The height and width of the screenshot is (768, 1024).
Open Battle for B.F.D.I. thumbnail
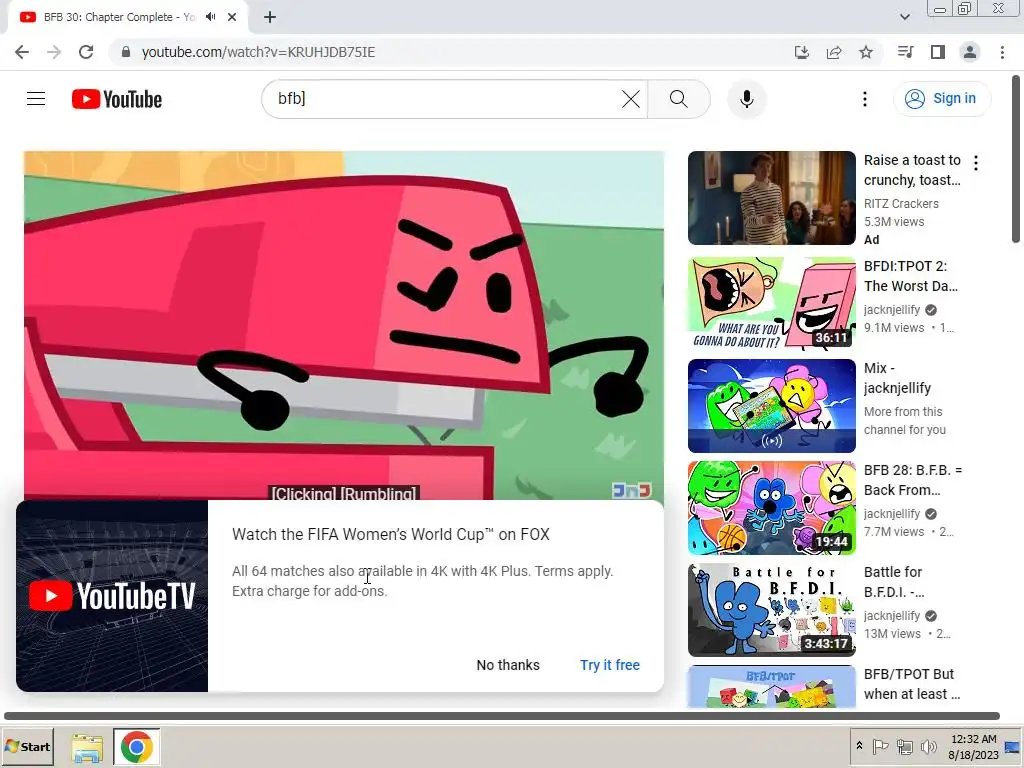pyautogui.click(x=771, y=609)
